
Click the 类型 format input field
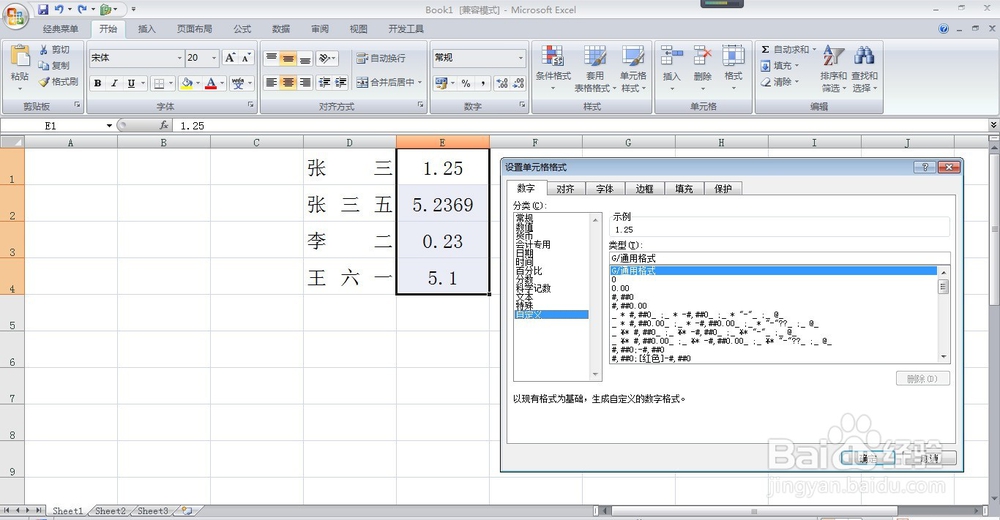tap(779, 258)
